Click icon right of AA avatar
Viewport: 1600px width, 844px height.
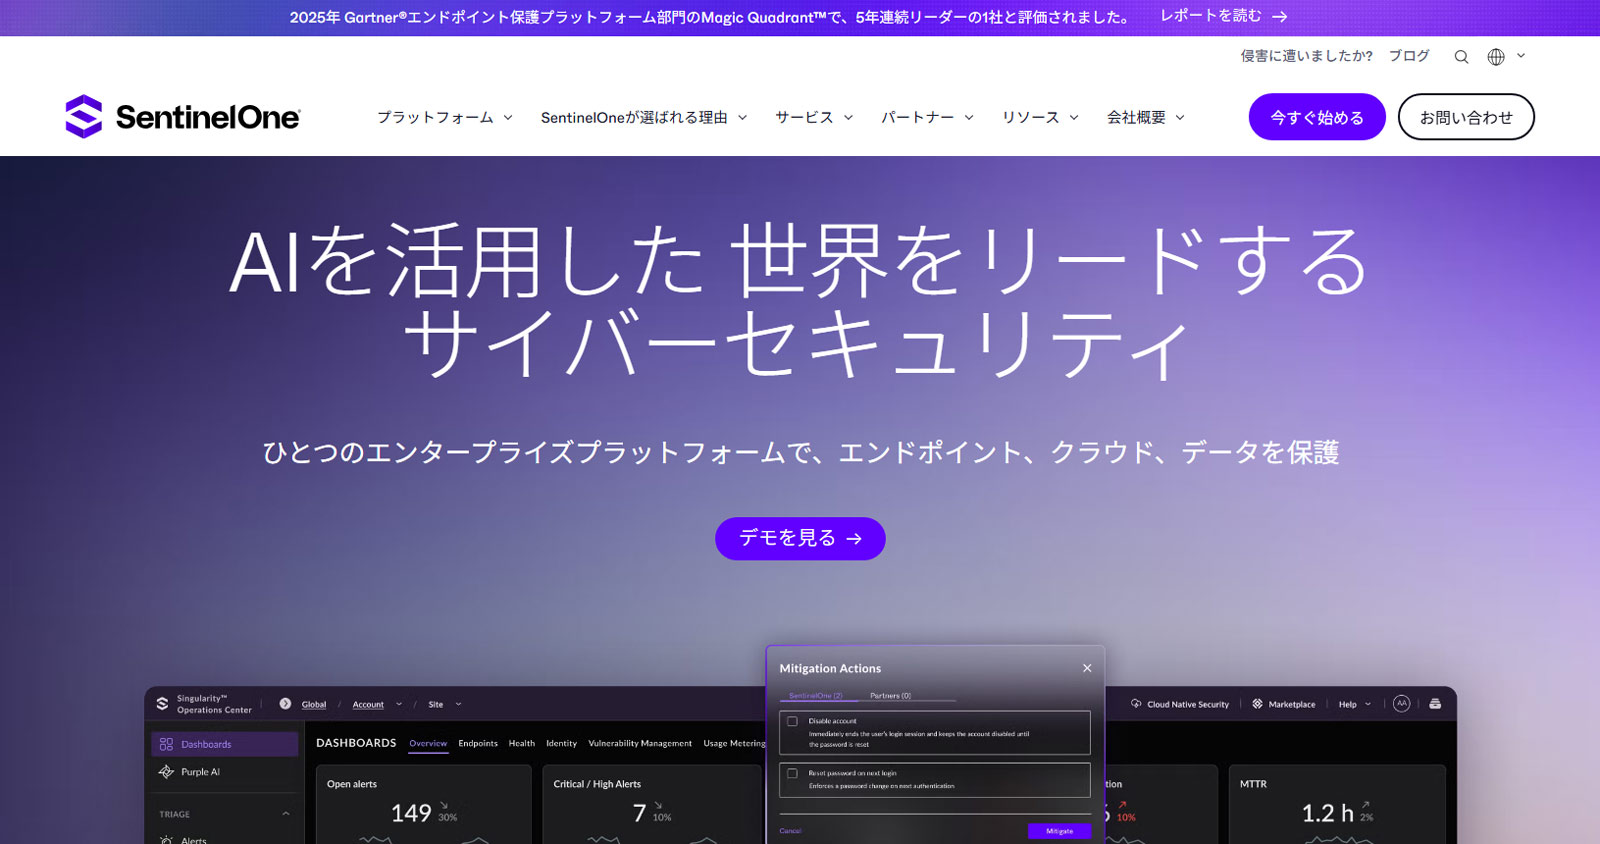coord(1435,704)
